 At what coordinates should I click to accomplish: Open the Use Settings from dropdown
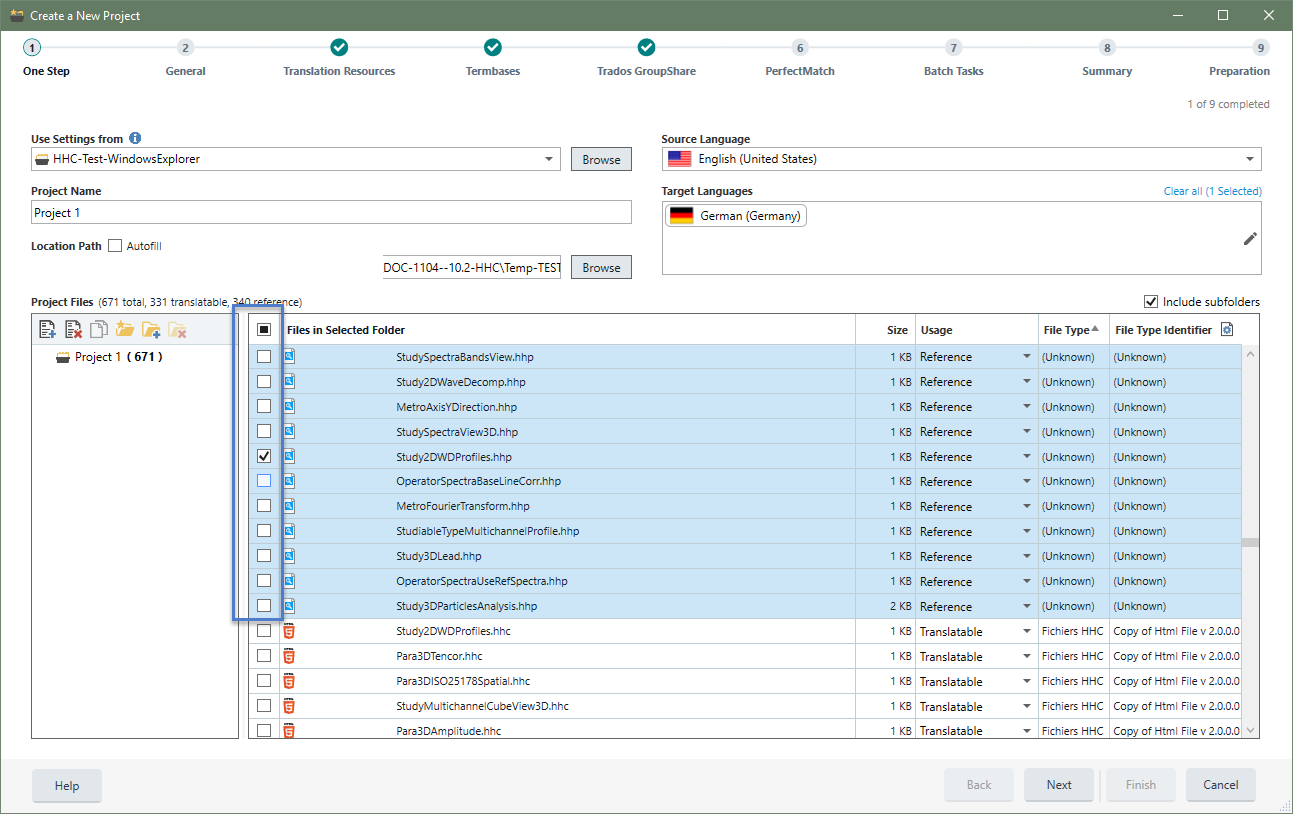point(549,159)
